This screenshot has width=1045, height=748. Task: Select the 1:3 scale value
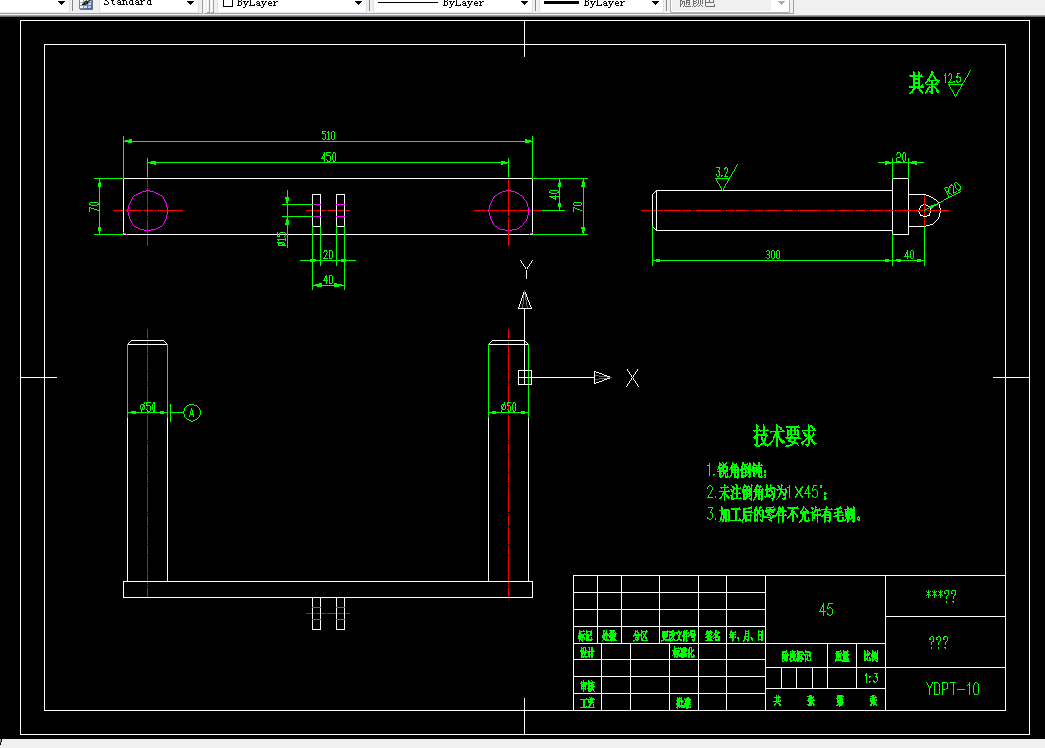pyautogui.click(x=871, y=678)
